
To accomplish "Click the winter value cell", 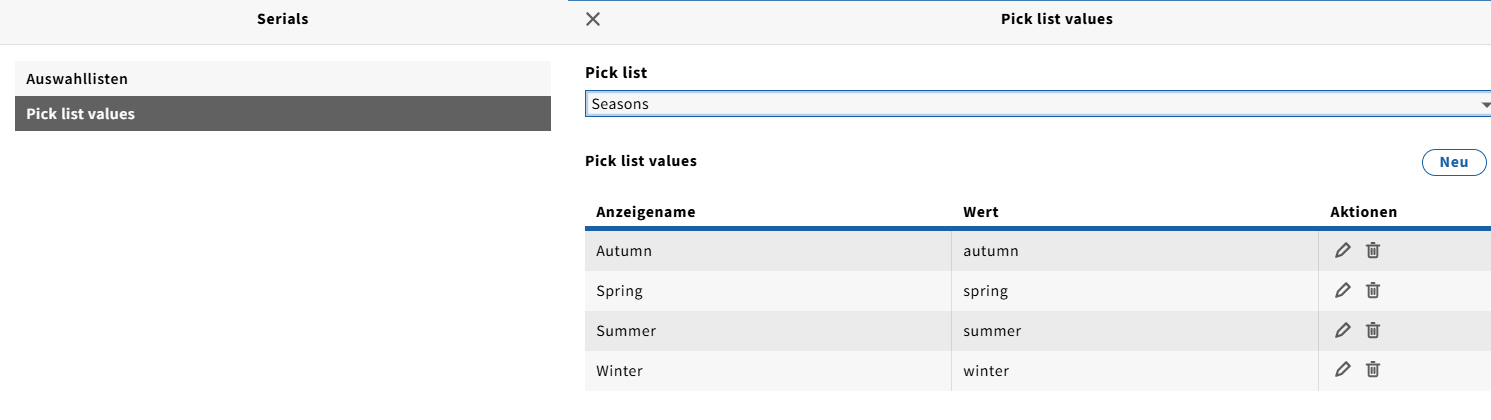I will click(x=986, y=371).
